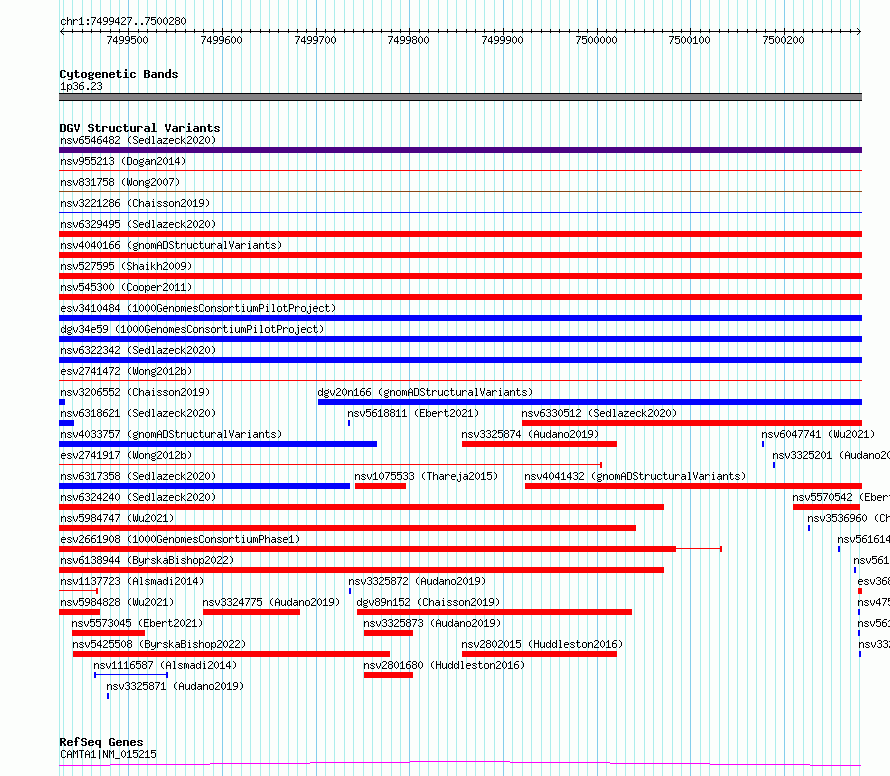The height and width of the screenshot is (776, 890).
Task: Open esv3410484 (1000GenomesConsortiumPilotProject) entry
Action: coord(198,308)
